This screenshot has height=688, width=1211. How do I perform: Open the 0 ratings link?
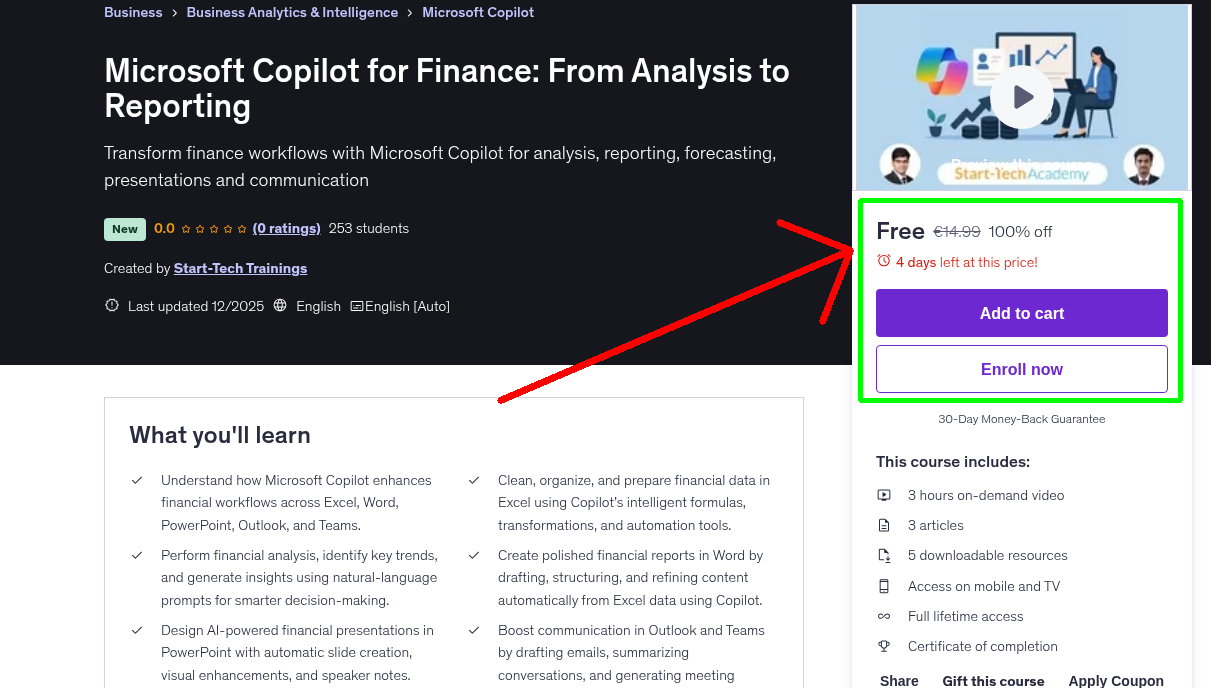coord(286,228)
